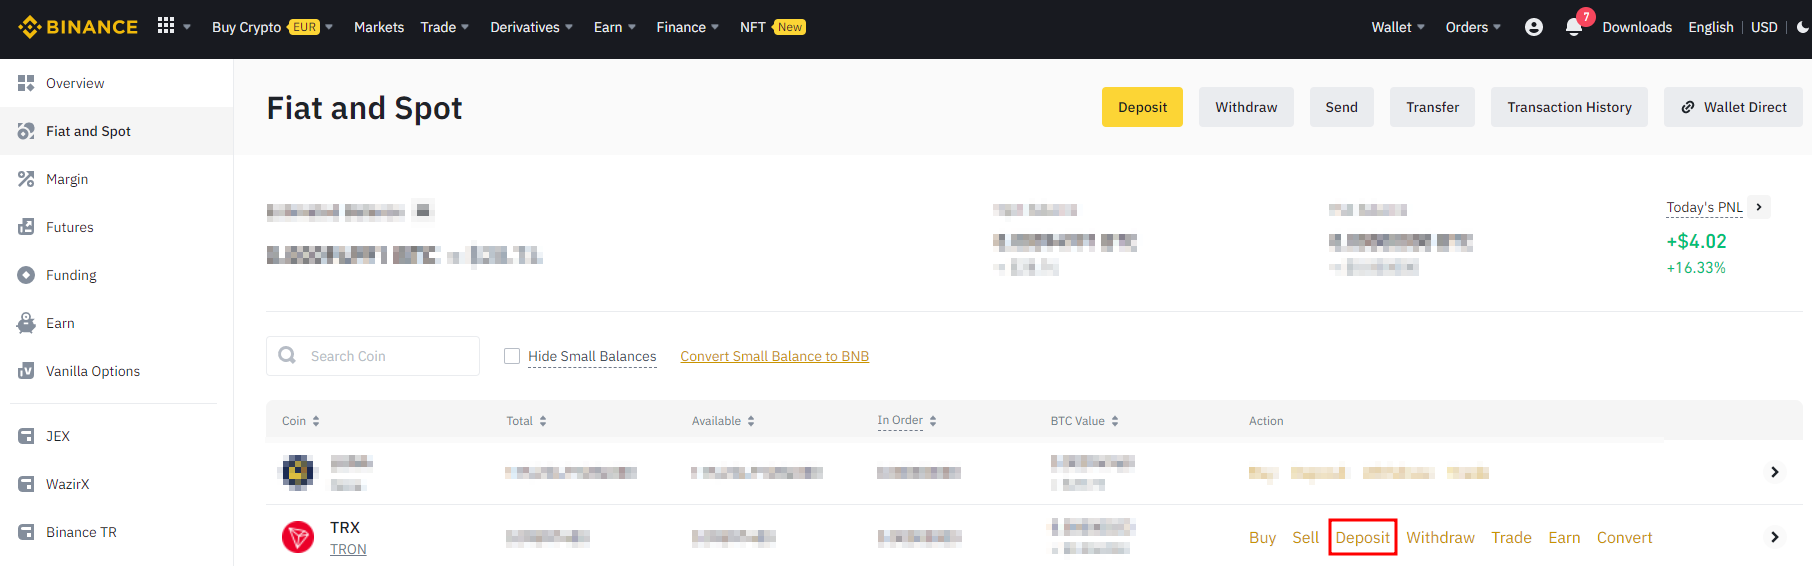1812x566 pixels.
Task: Click the WazirX sidebar icon
Action: click(x=26, y=484)
